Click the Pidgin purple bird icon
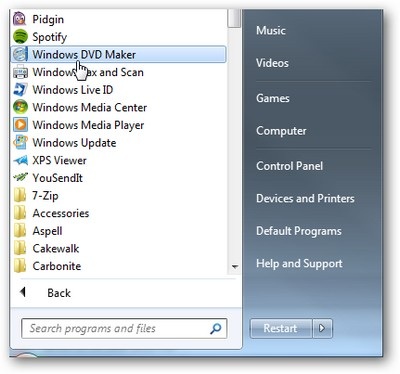Image resolution: width=400 pixels, height=374 pixels. (20, 18)
